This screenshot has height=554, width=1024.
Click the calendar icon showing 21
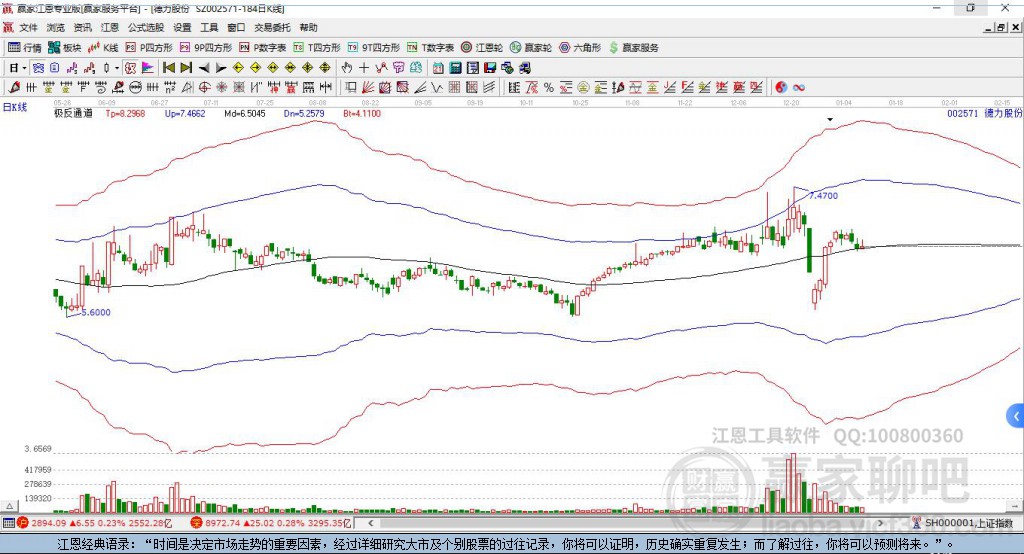tap(438, 68)
